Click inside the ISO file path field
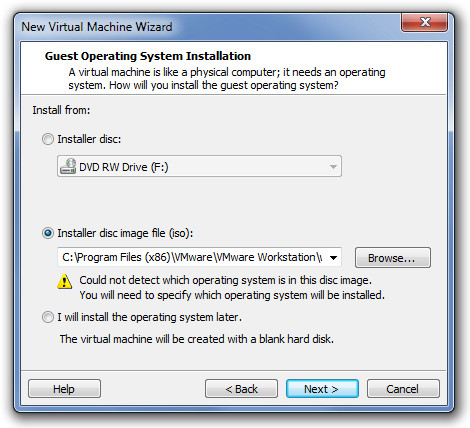 [x=192, y=257]
